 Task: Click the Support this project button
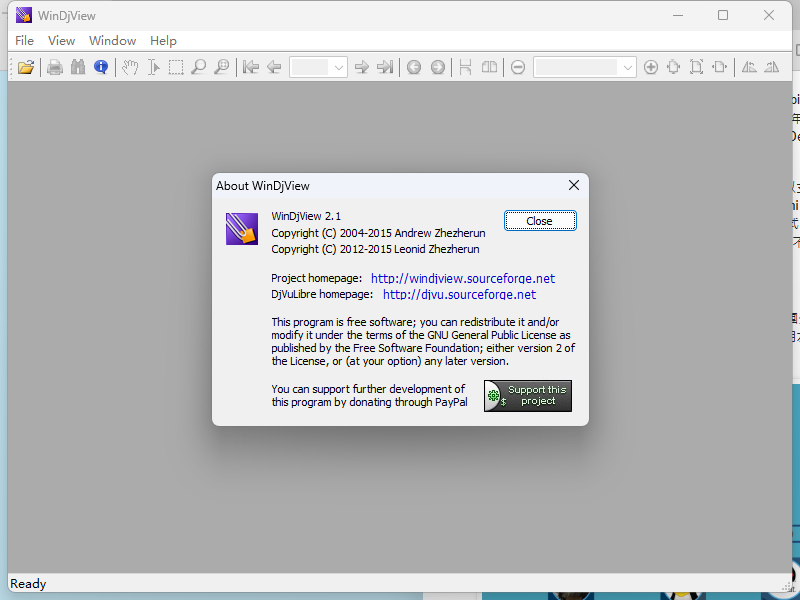pos(528,395)
